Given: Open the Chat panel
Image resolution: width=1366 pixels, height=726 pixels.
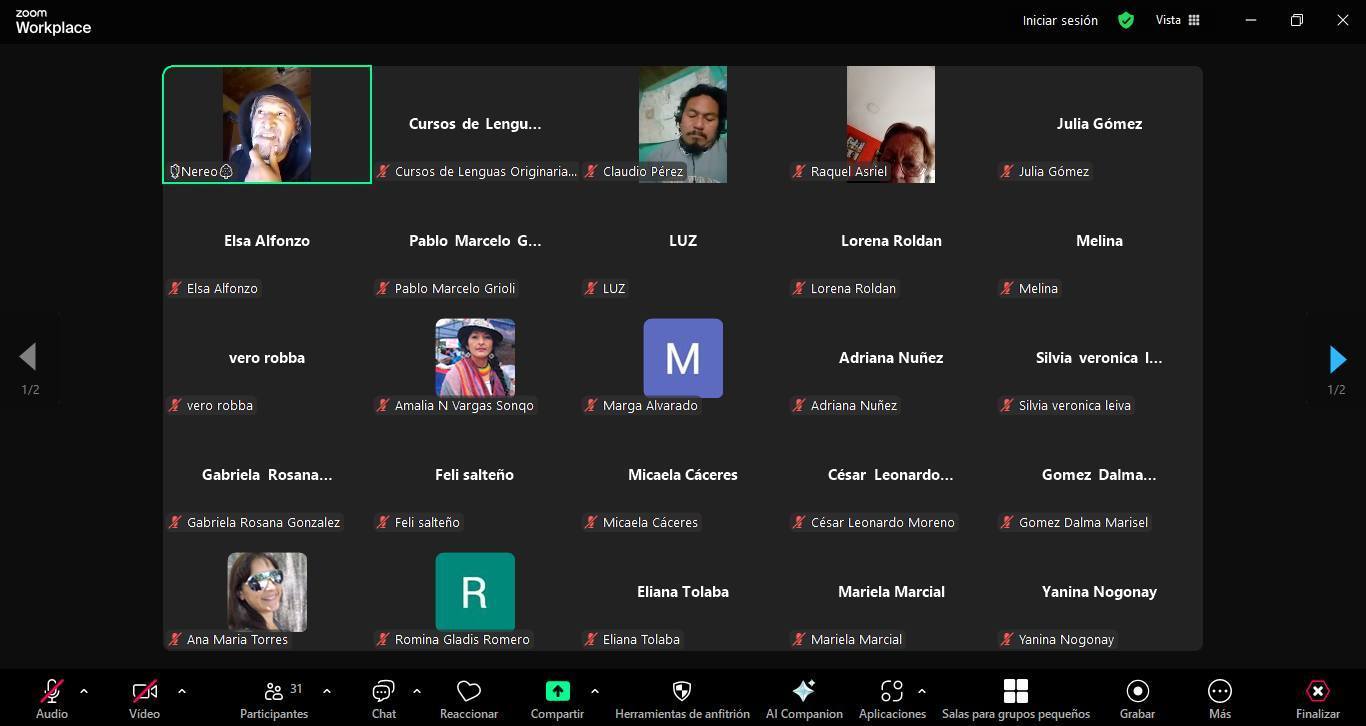Looking at the screenshot, I should (x=383, y=698).
